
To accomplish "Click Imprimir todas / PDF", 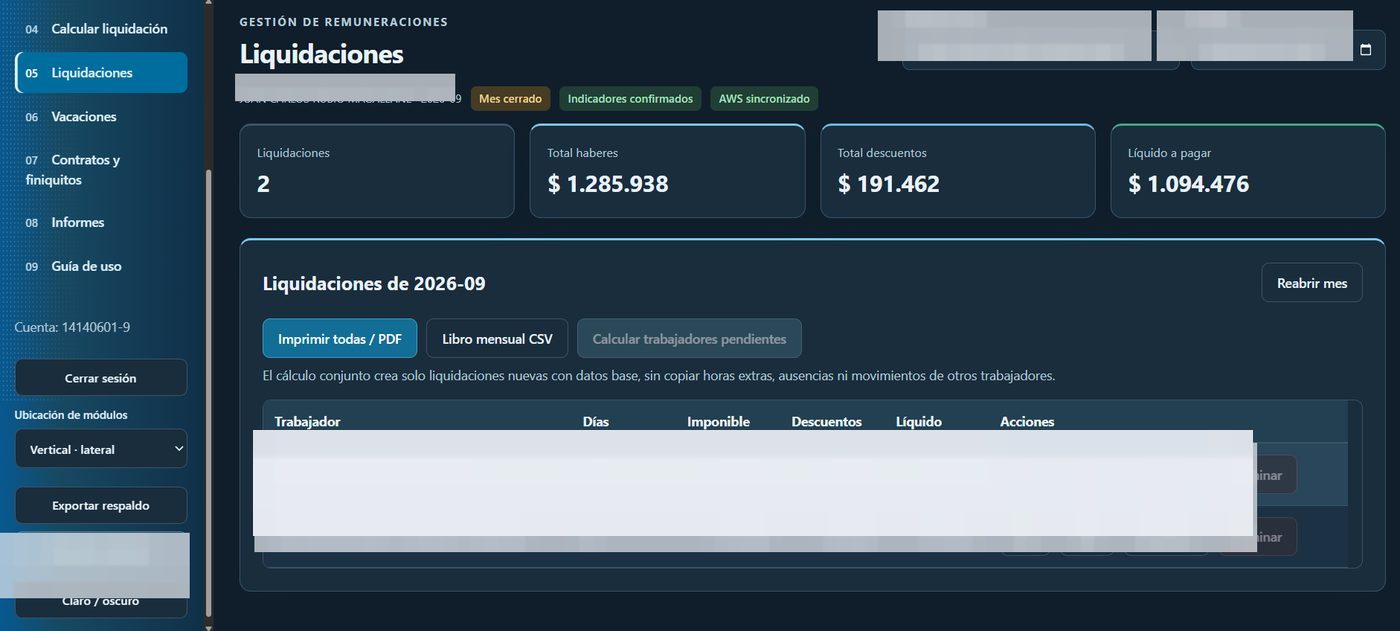I will click(340, 339).
